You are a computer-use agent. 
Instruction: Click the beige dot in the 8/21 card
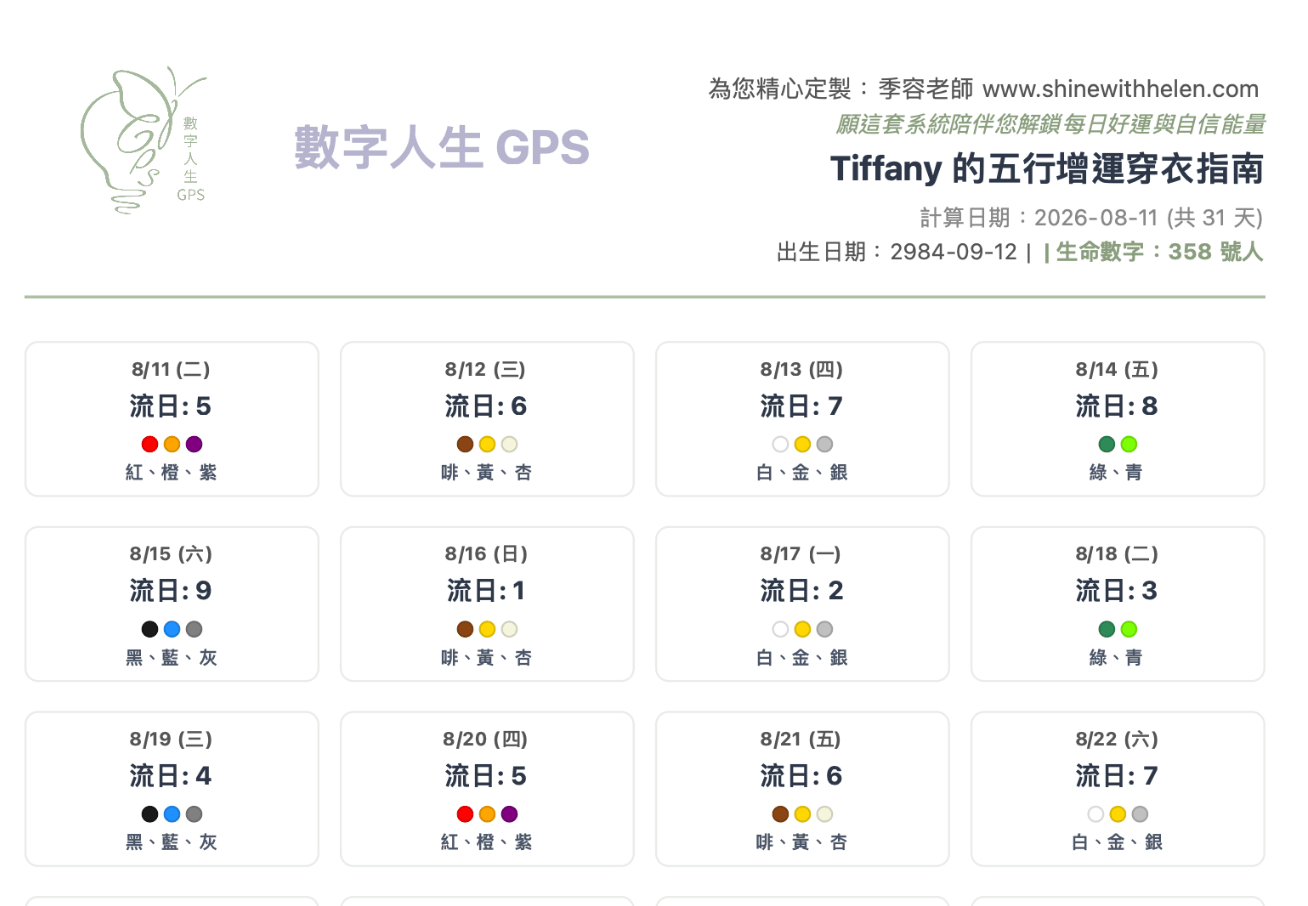click(x=824, y=814)
